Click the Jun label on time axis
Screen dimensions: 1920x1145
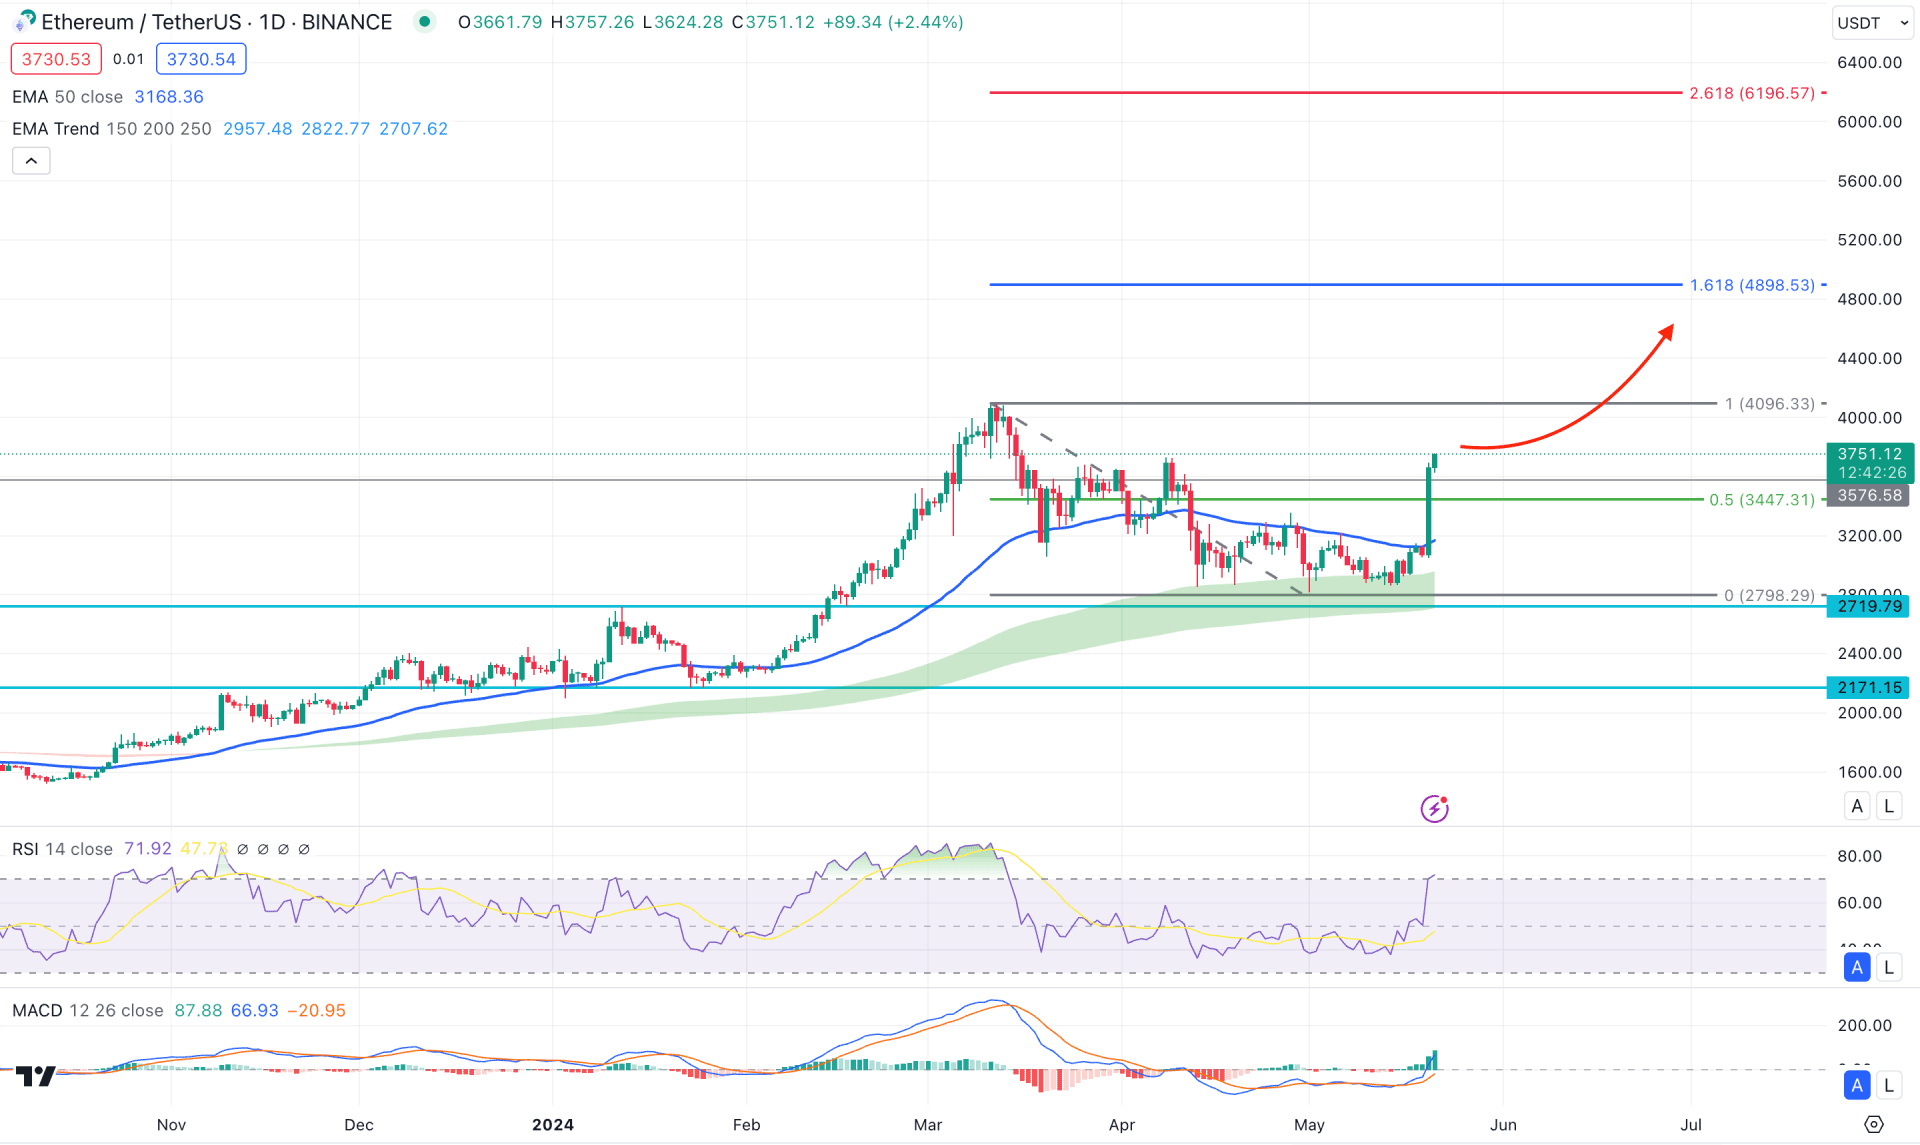pos(1503,1125)
